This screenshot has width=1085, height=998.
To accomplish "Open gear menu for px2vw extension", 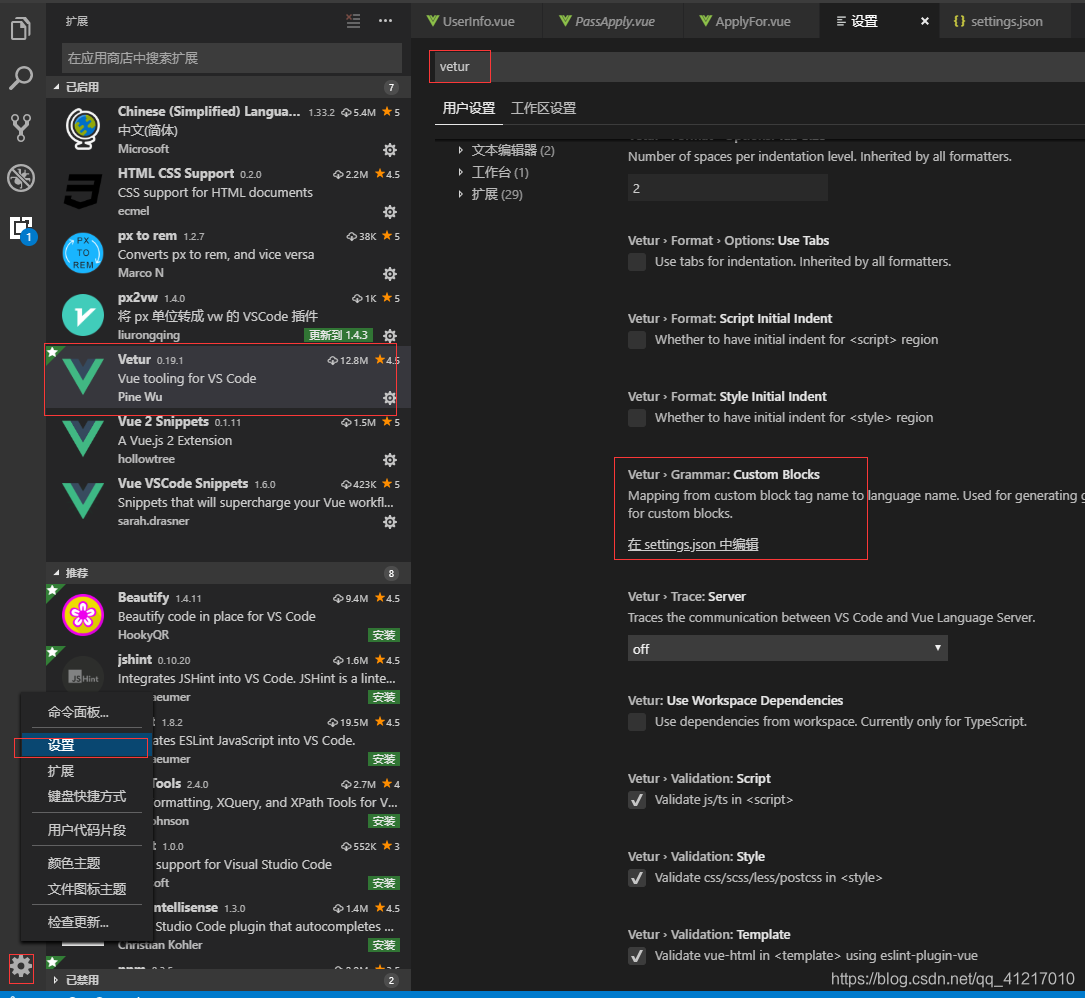I will pos(390,336).
